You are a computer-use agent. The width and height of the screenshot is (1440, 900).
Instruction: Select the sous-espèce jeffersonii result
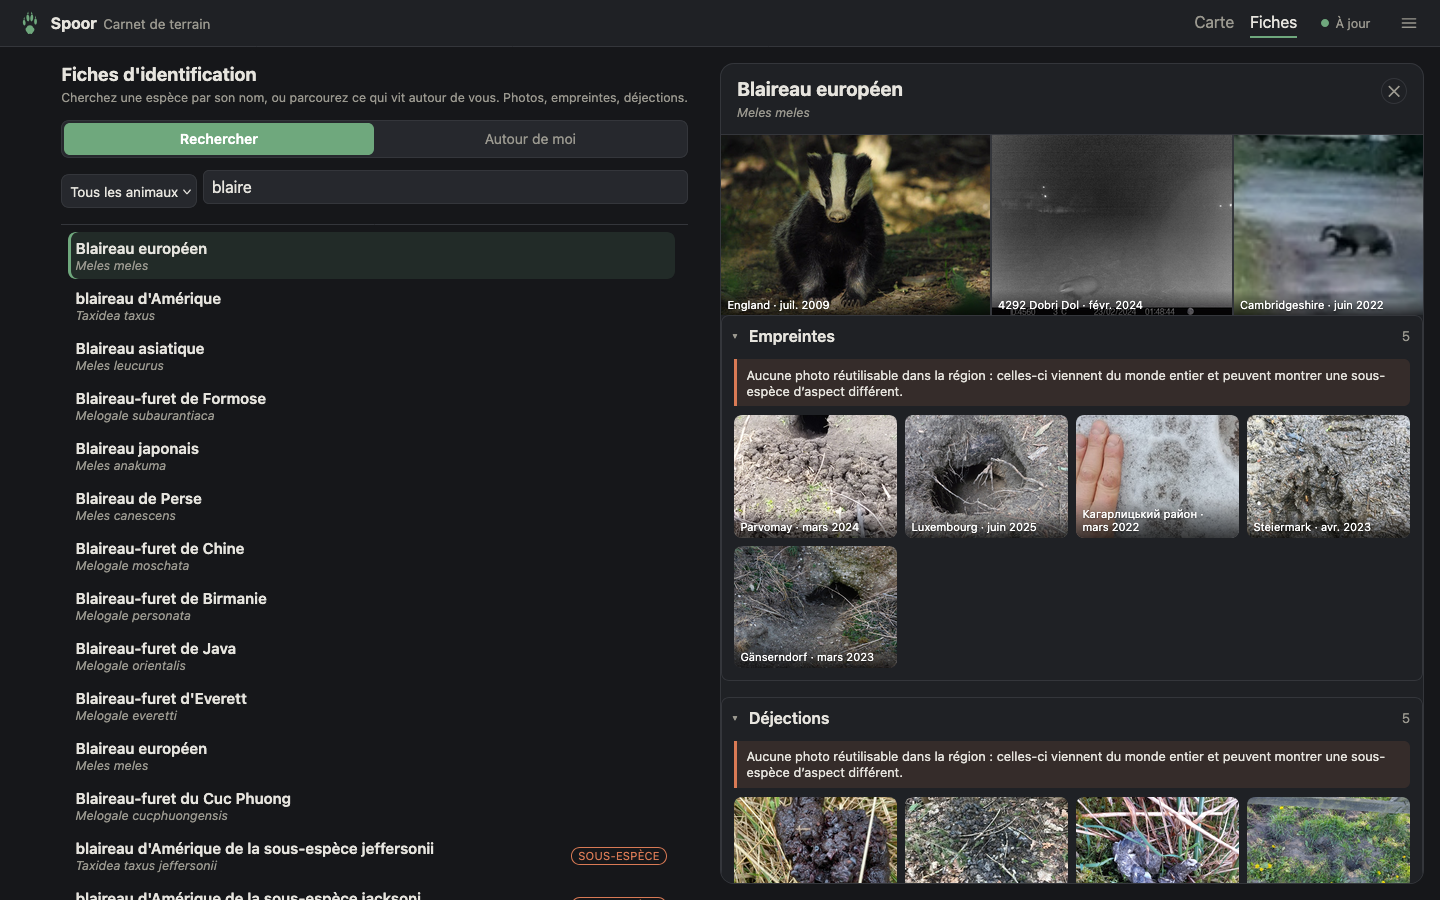pos(371,856)
